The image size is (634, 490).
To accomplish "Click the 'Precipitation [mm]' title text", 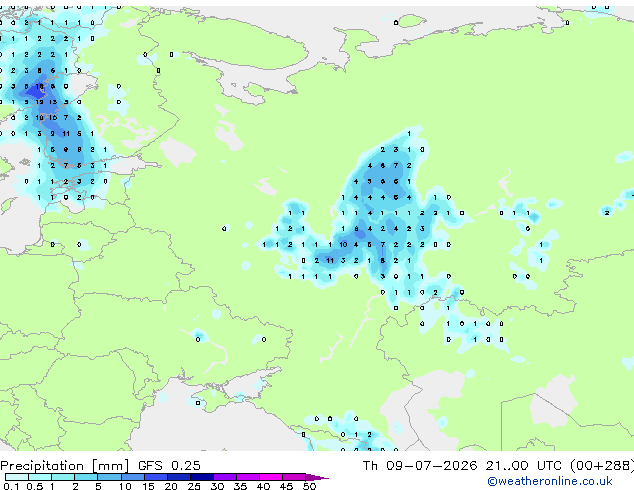I will point(65,466).
